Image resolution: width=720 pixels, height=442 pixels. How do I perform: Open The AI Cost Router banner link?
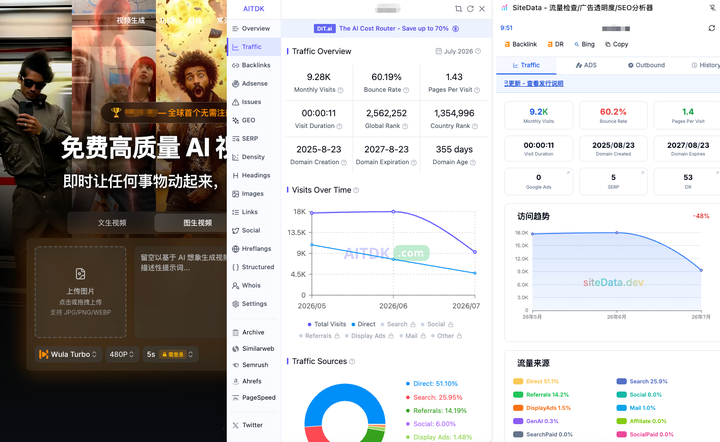(386, 28)
